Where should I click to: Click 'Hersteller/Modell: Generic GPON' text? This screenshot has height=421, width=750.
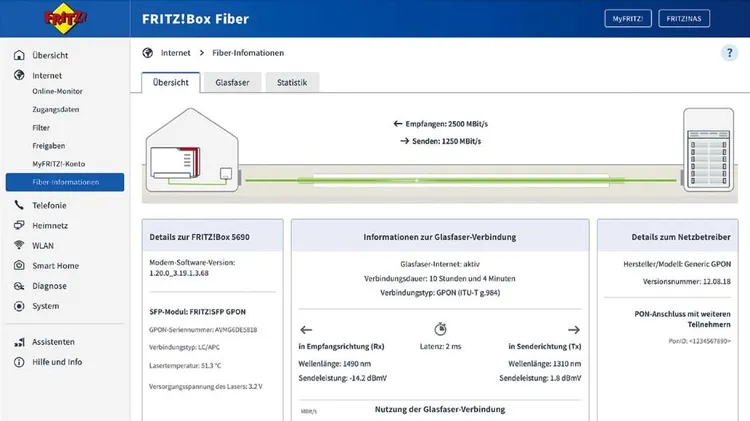(677, 264)
